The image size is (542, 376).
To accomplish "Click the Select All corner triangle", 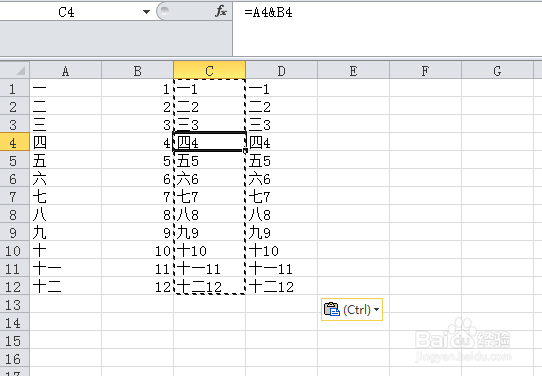I will [x=15, y=70].
